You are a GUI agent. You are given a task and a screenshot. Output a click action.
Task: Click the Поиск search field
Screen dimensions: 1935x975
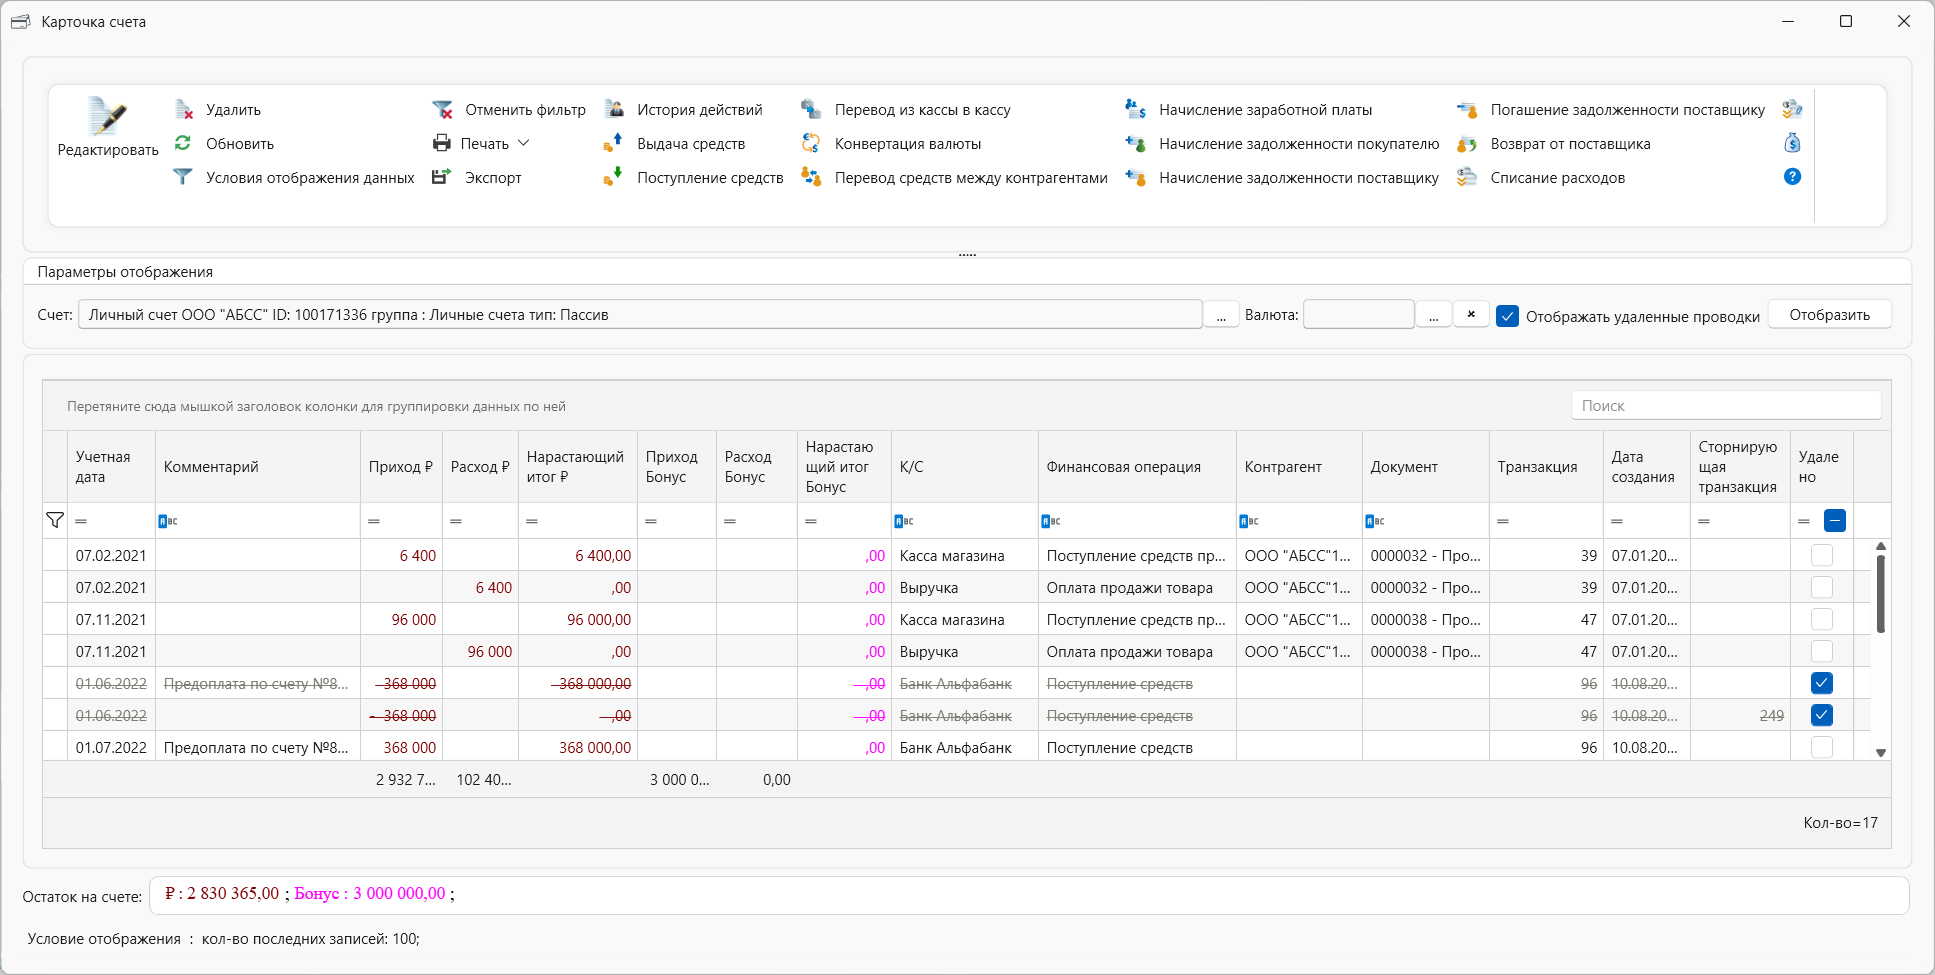[1726, 406]
